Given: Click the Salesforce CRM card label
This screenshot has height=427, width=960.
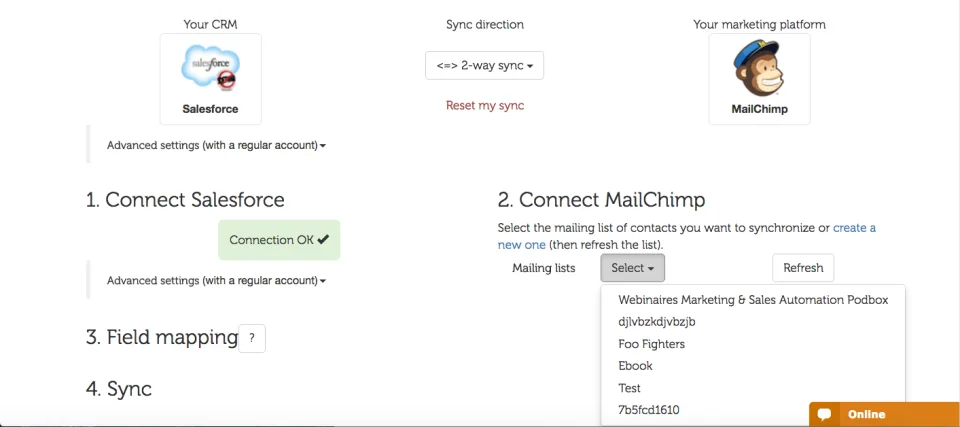Looking at the screenshot, I should [x=210, y=109].
